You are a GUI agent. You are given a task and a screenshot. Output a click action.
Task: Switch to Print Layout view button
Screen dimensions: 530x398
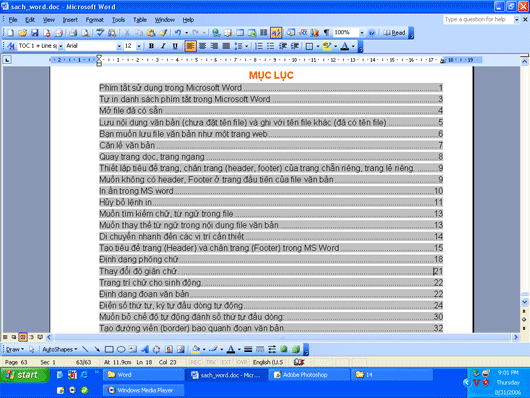tap(22, 337)
